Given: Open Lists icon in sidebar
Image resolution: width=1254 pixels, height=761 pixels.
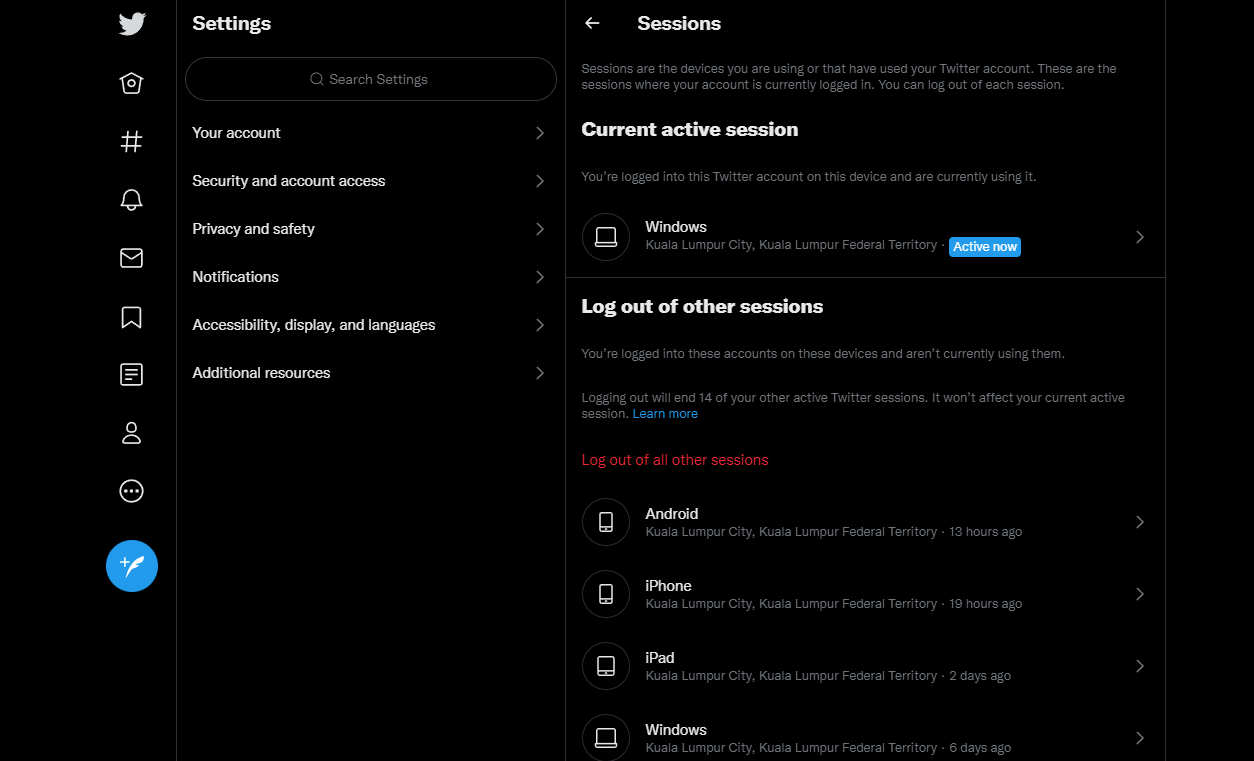Looking at the screenshot, I should [x=131, y=375].
